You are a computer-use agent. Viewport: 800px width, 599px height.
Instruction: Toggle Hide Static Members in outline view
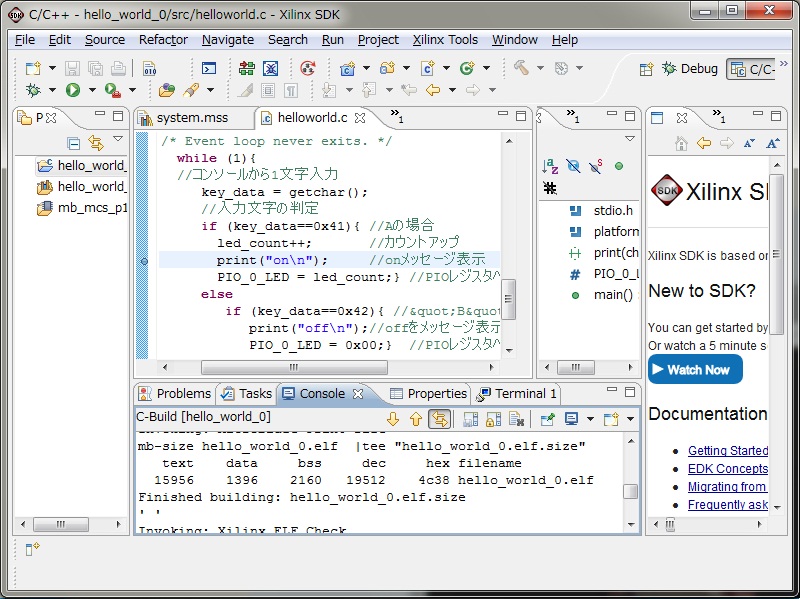tap(596, 166)
